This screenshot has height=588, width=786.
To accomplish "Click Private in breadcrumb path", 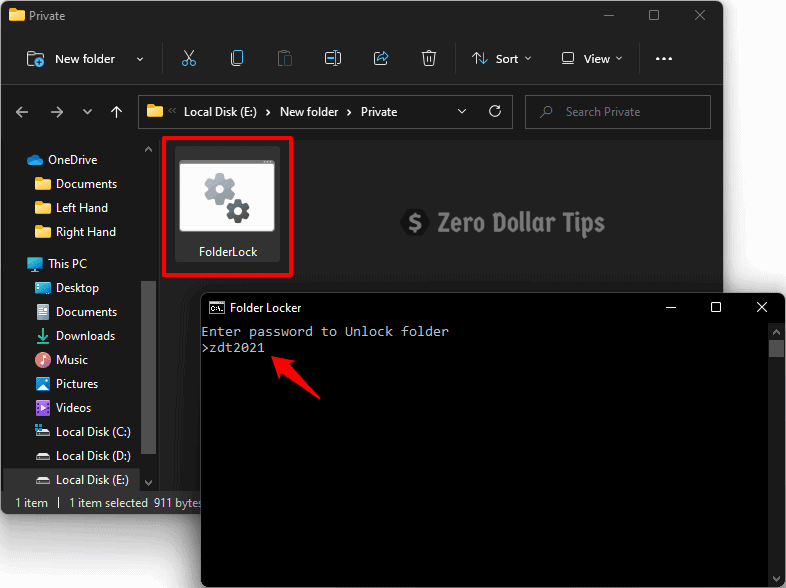I will pos(379,112).
